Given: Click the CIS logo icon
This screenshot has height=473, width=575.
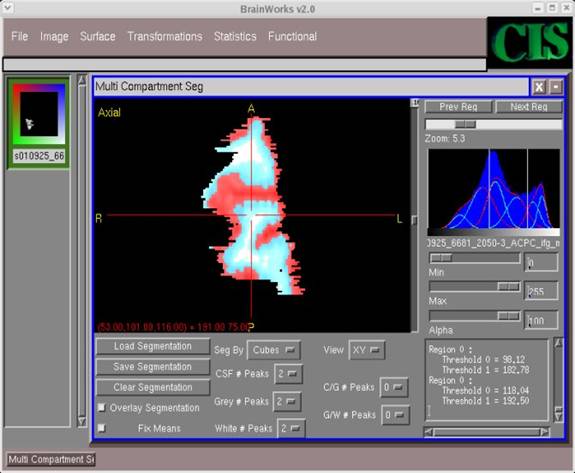Looking at the screenshot, I should pyautogui.click(x=530, y=42).
